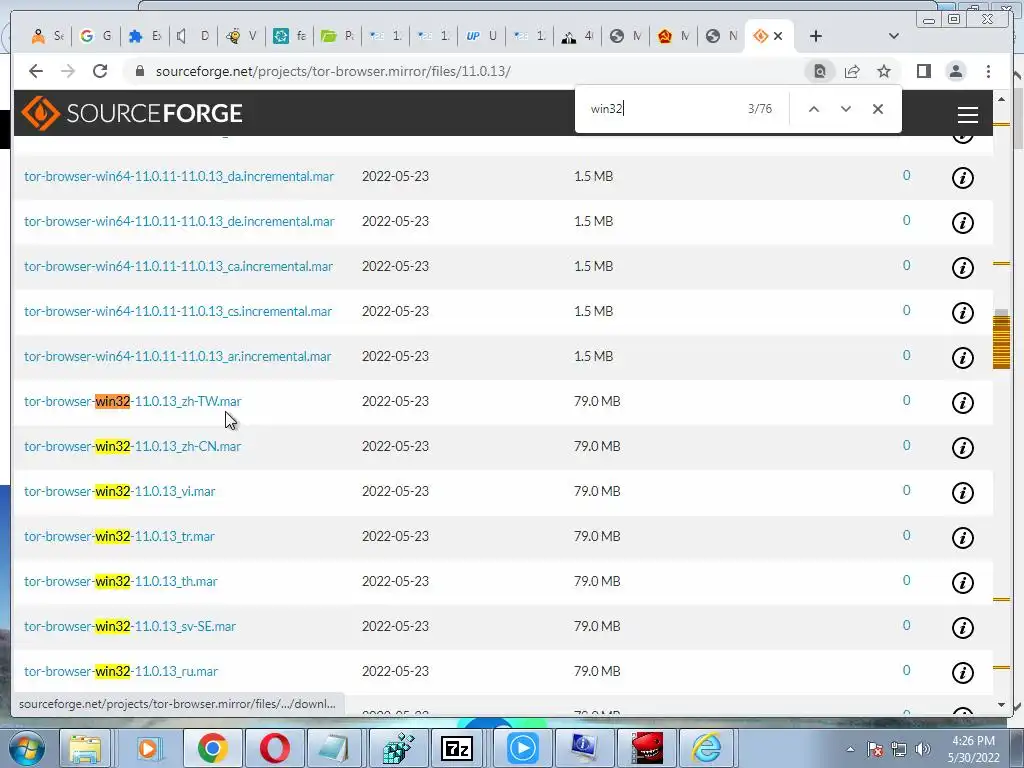Click the scrollbar down arrow

1001,705
